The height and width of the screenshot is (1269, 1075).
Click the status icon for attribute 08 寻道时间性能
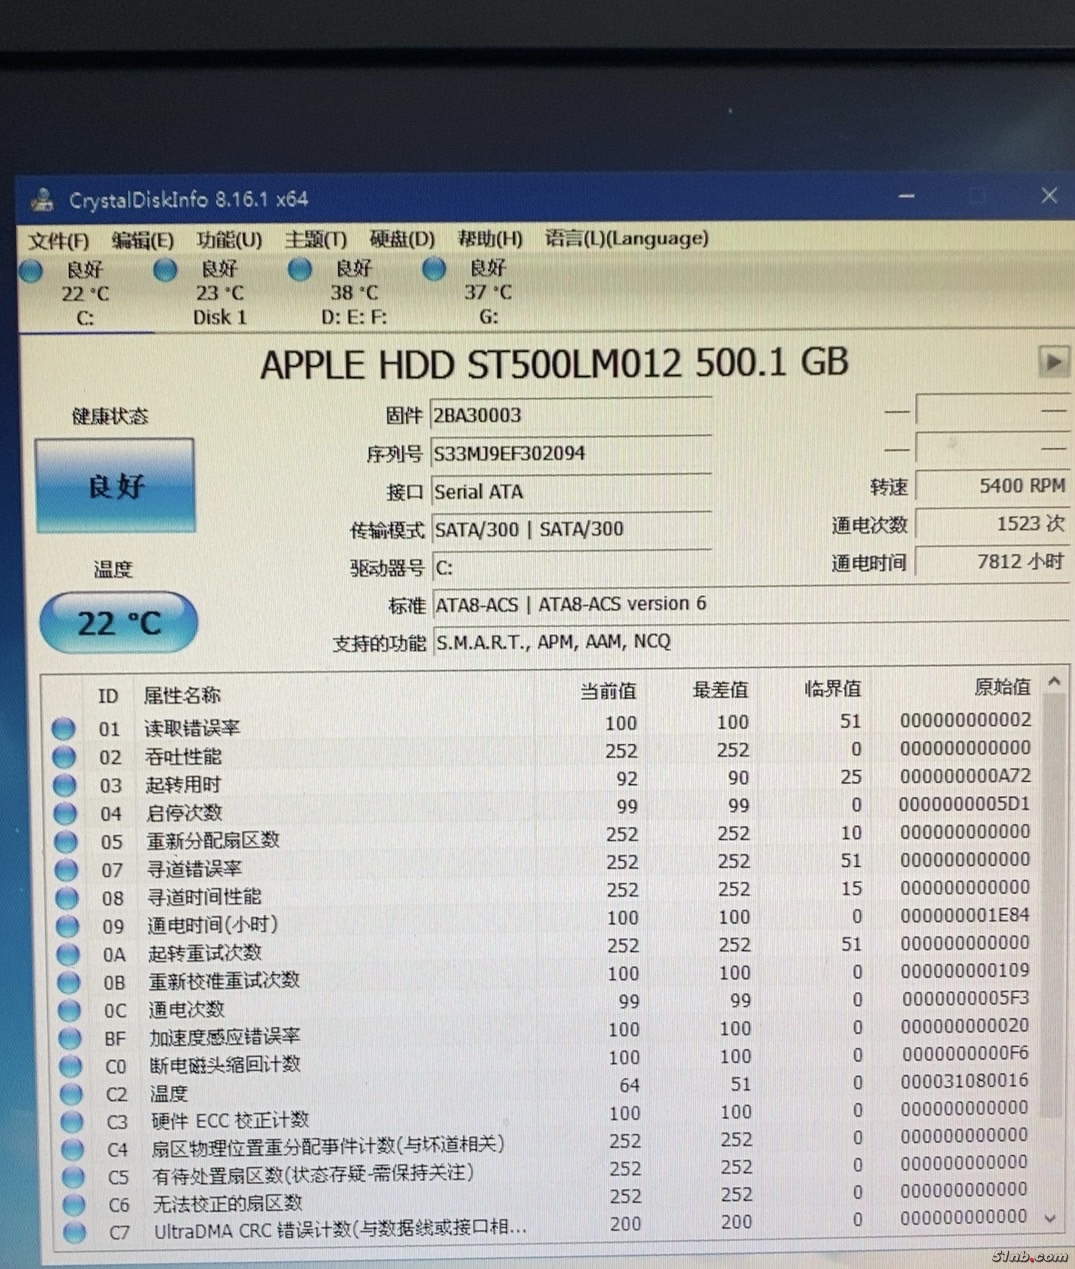pos(67,897)
